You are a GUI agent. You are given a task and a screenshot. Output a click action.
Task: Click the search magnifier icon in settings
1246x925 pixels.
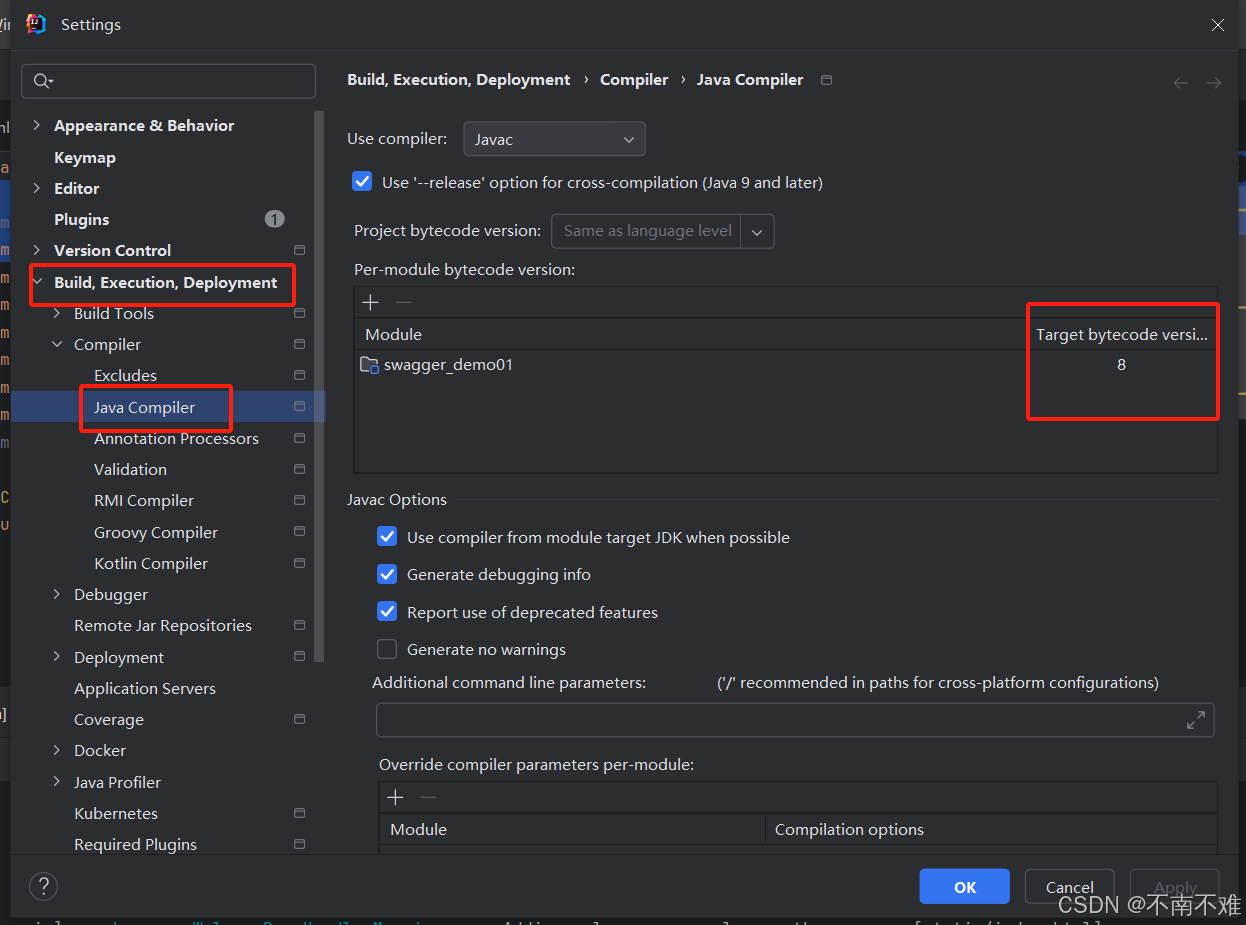click(41, 81)
